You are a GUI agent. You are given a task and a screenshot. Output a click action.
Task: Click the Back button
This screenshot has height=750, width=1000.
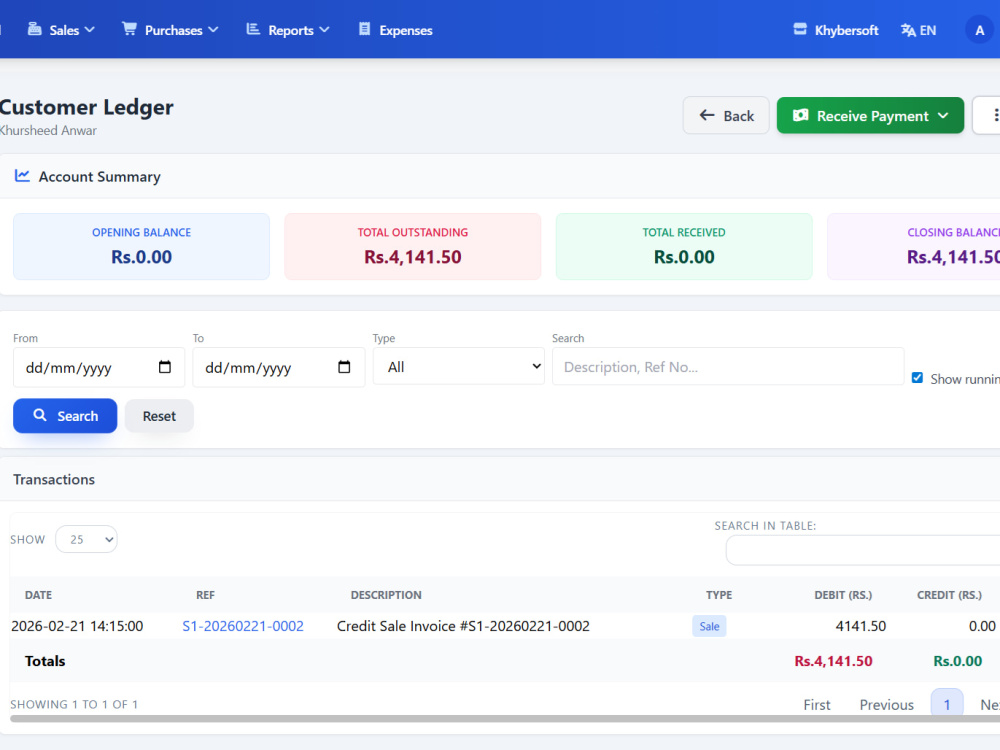(726, 115)
